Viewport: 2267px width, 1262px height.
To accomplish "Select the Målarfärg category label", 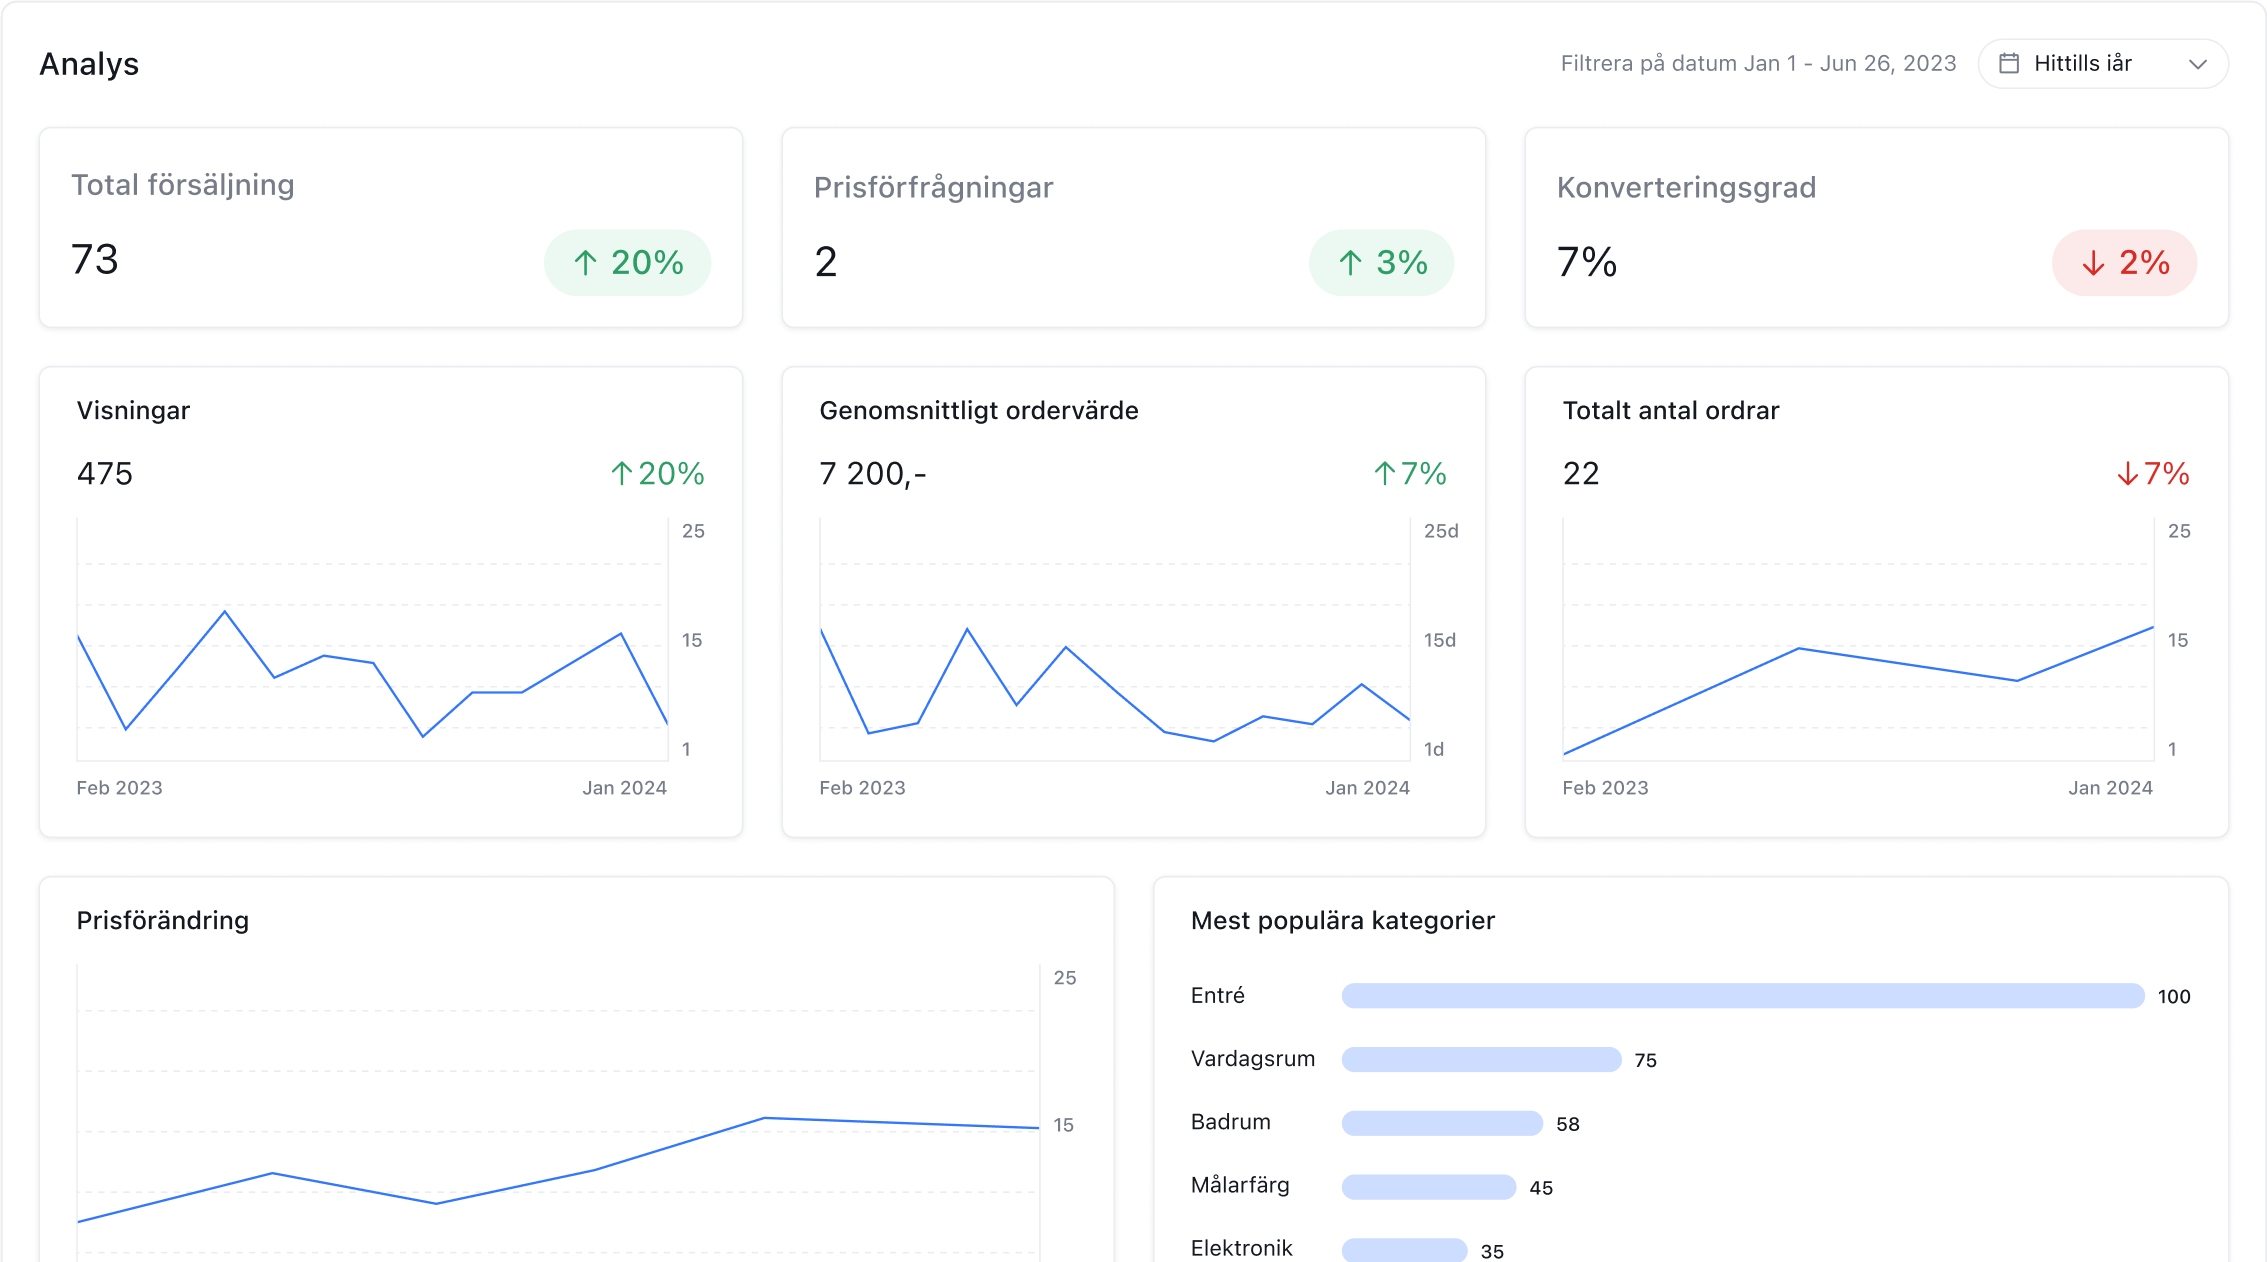I will point(1240,1186).
